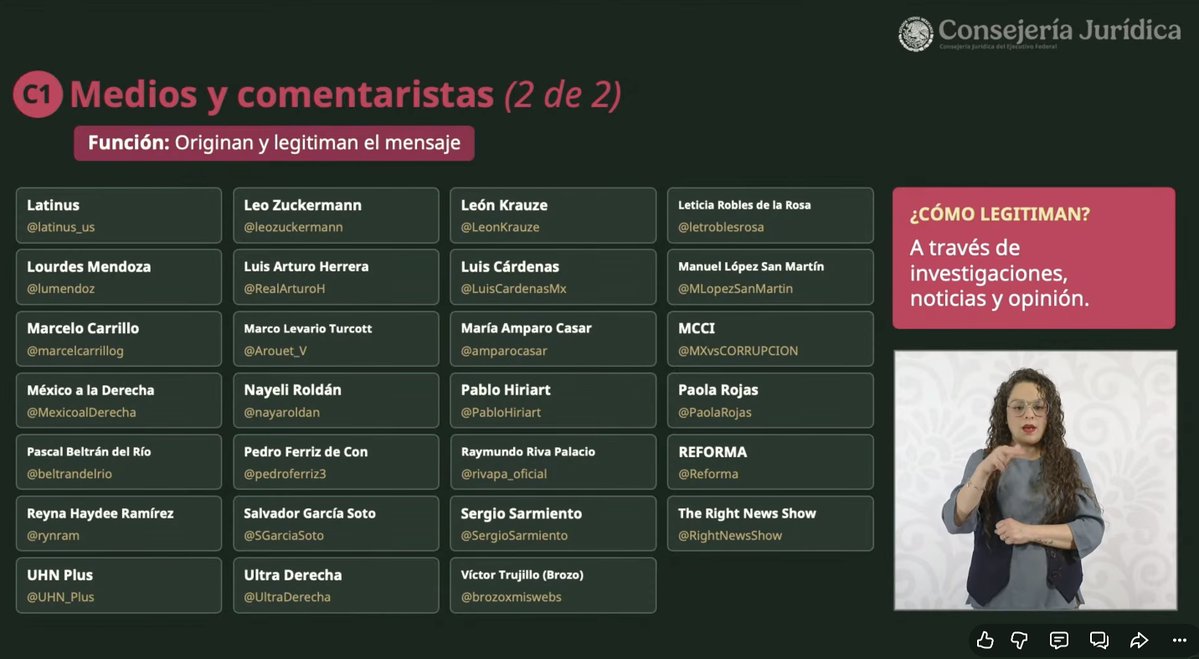Select the Ultra Derecha card

tap(336, 586)
